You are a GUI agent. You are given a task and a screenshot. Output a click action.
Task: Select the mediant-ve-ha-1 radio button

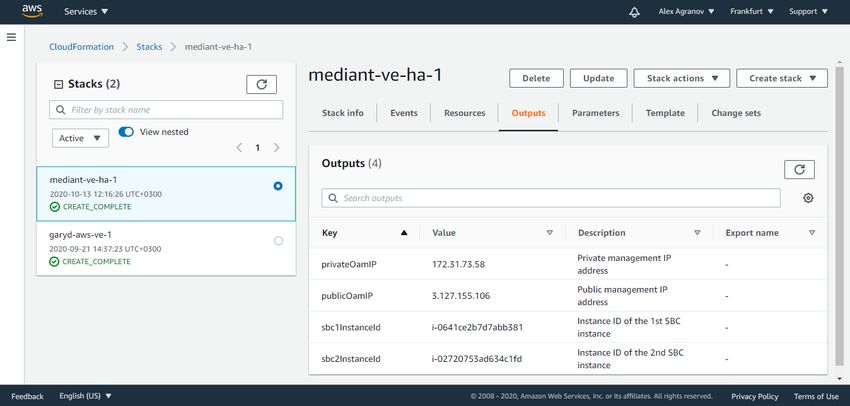[278, 186]
